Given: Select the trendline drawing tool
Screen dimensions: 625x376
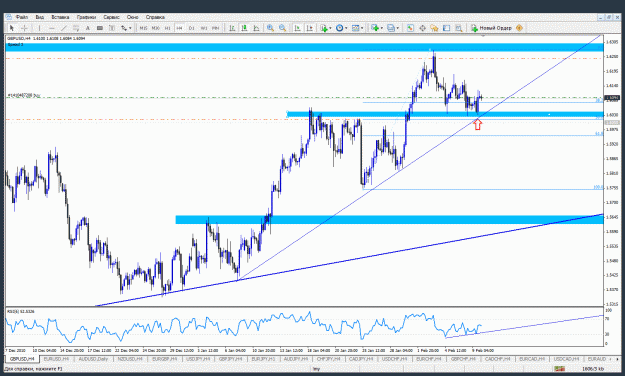Looking at the screenshot, I should click(64, 28).
